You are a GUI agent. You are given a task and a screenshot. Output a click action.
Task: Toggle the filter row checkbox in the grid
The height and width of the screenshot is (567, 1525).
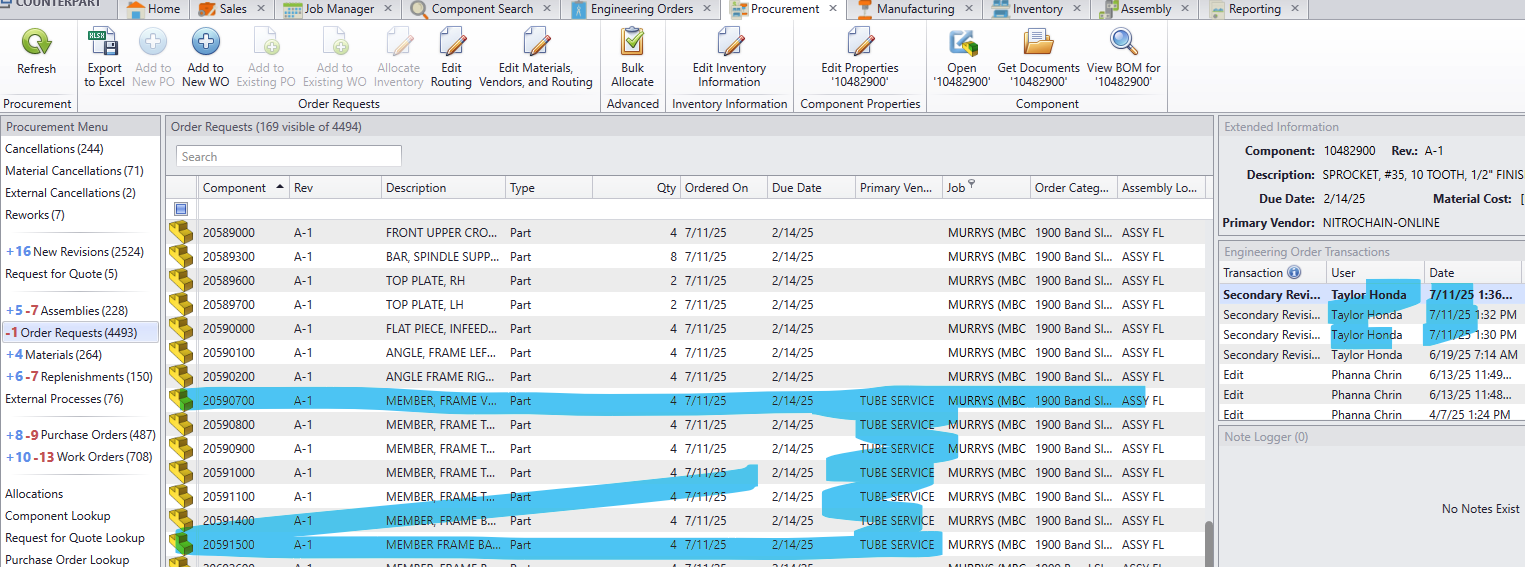[x=181, y=209]
